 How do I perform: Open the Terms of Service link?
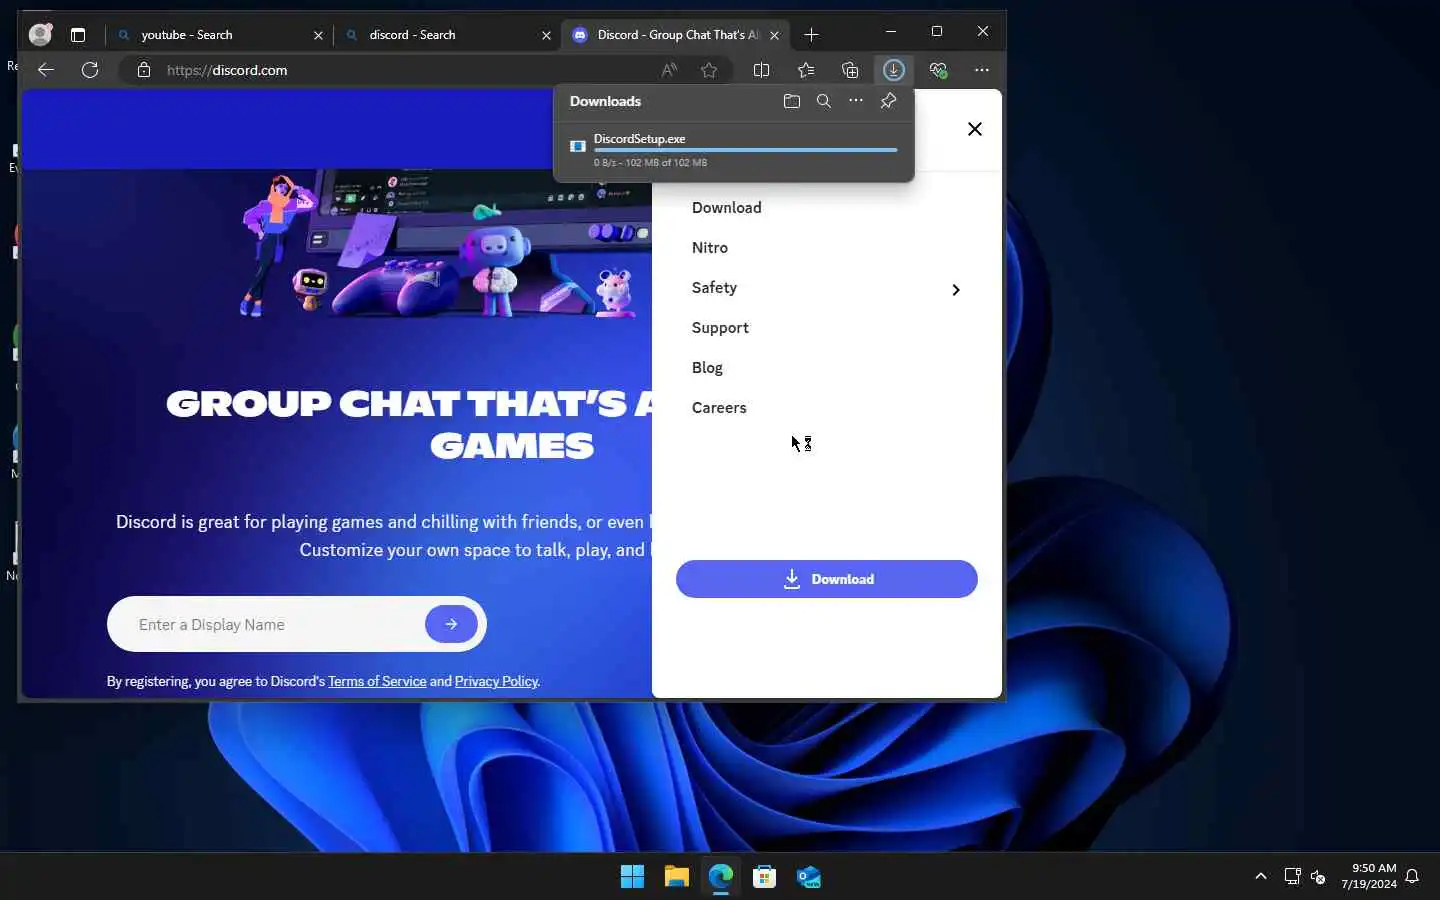click(377, 681)
